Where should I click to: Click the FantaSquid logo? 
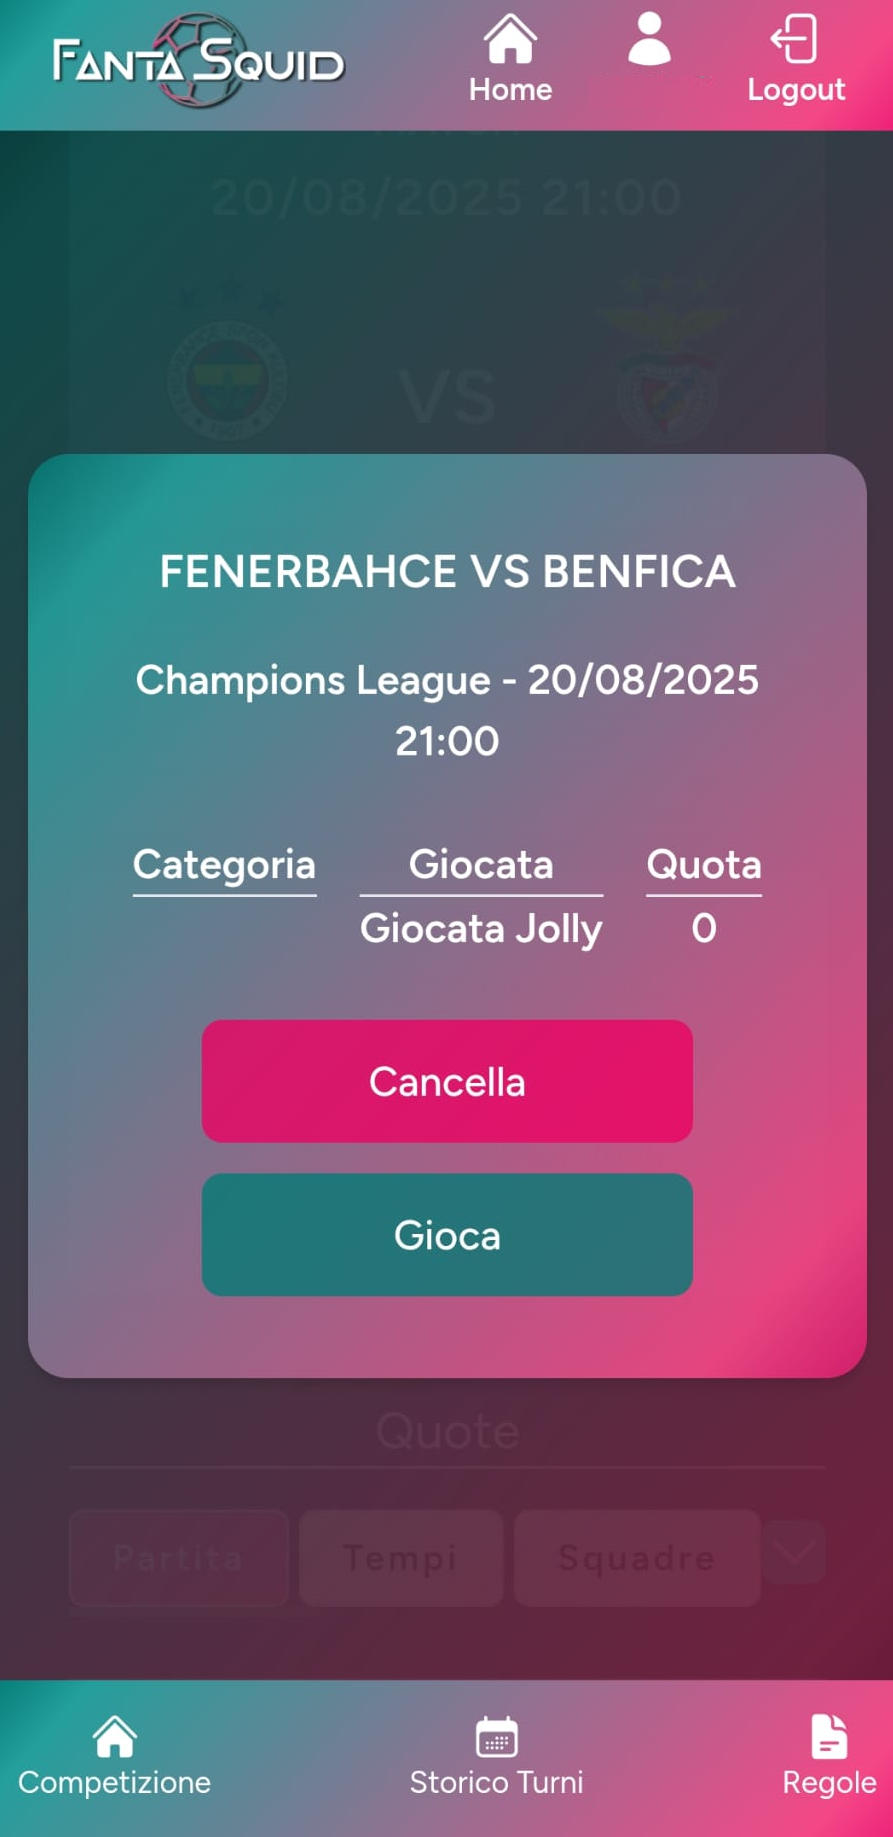198,62
